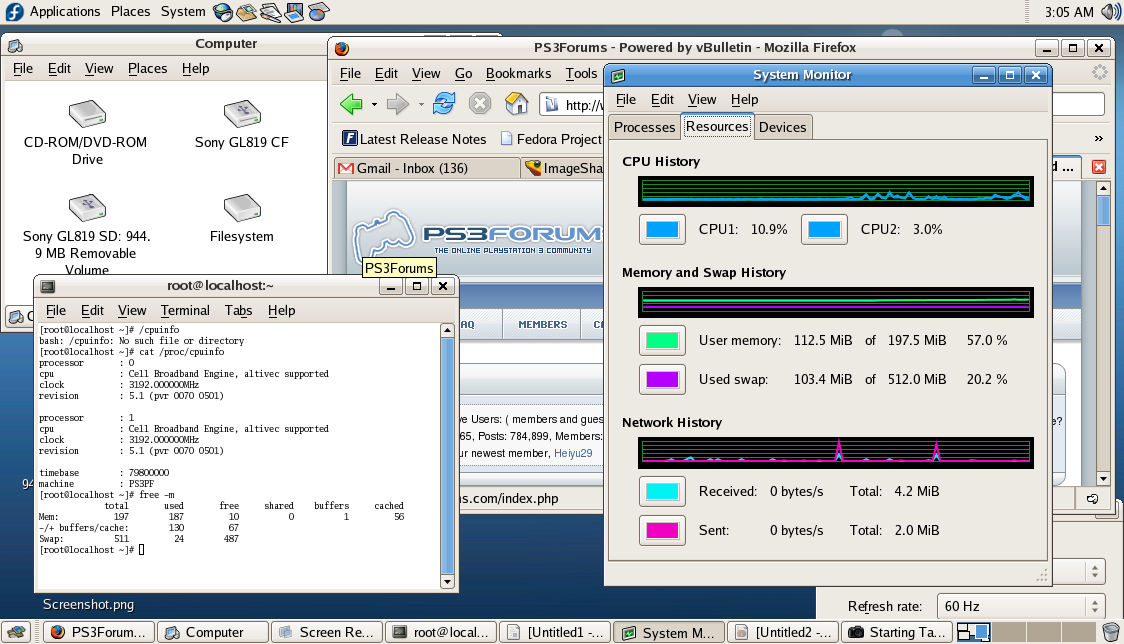Open the Filesystem drive icon
This screenshot has height=644, width=1124.
pos(242,208)
